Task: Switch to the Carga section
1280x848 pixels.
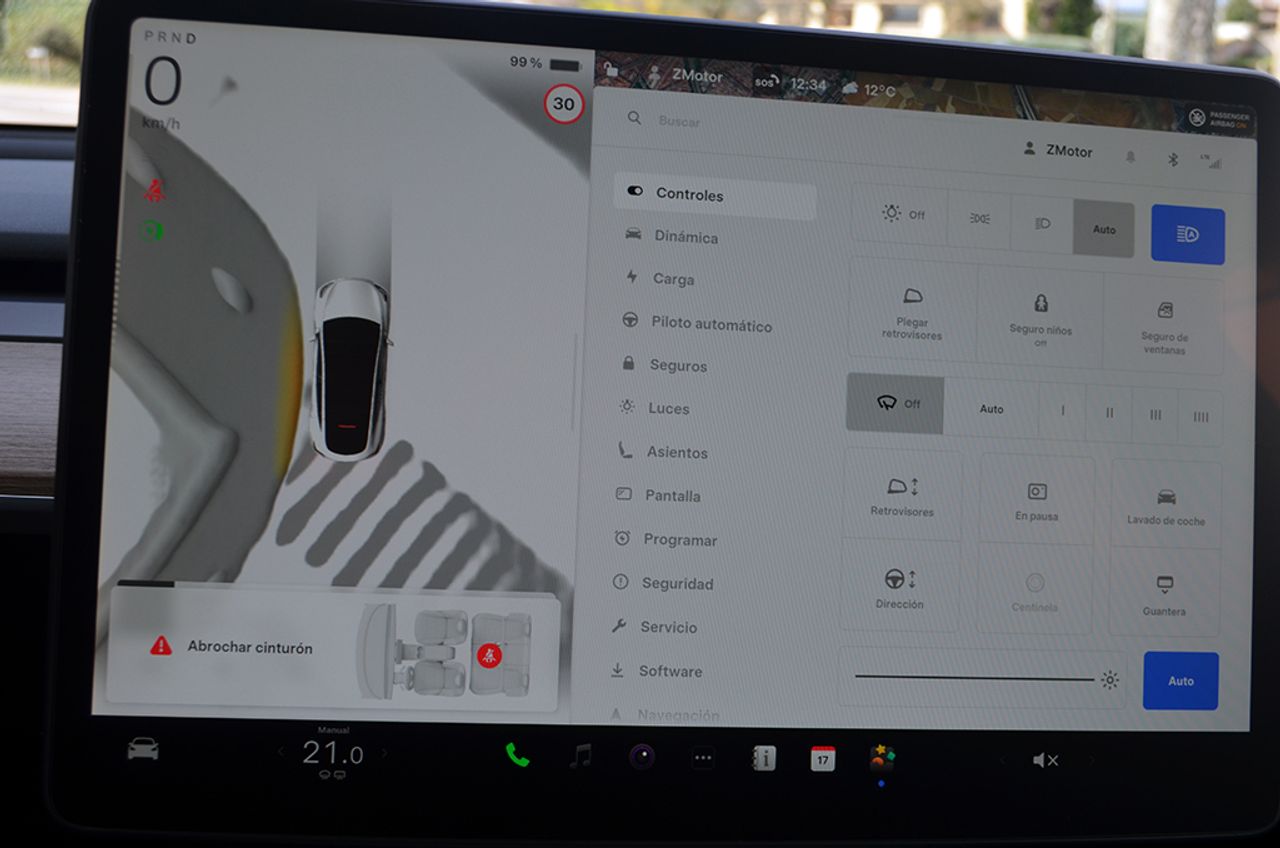Action: point(675,279)
